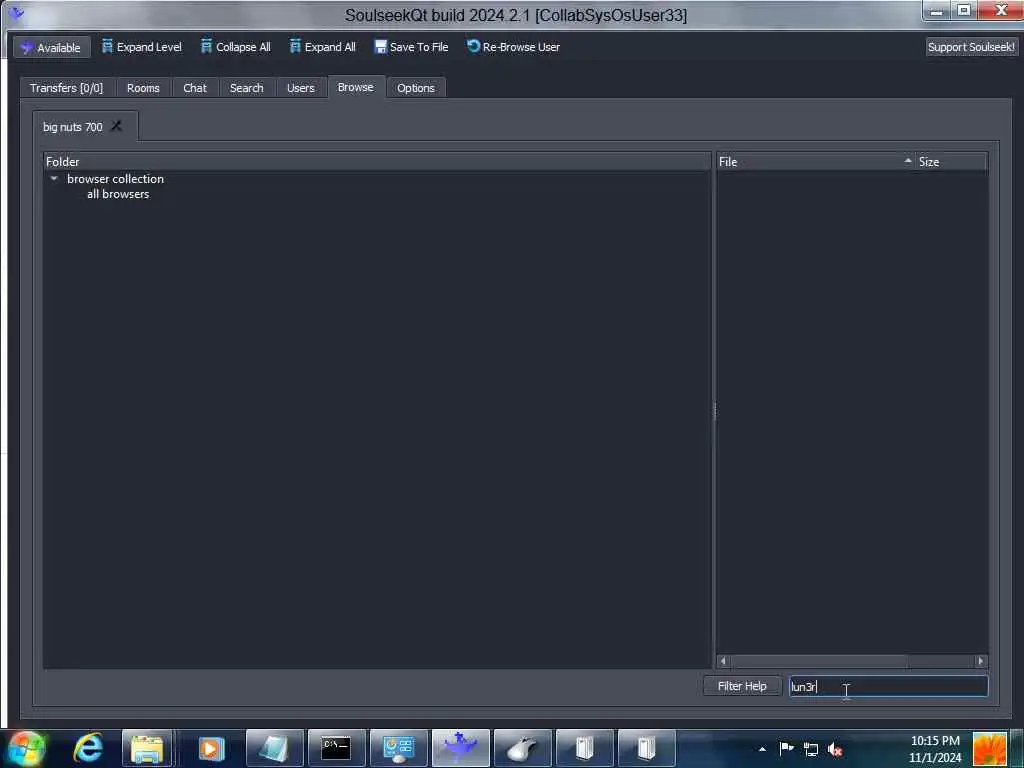Open Windows Explorer from the taskbar
Viewport: 1024px width, 768px height.
148,748
